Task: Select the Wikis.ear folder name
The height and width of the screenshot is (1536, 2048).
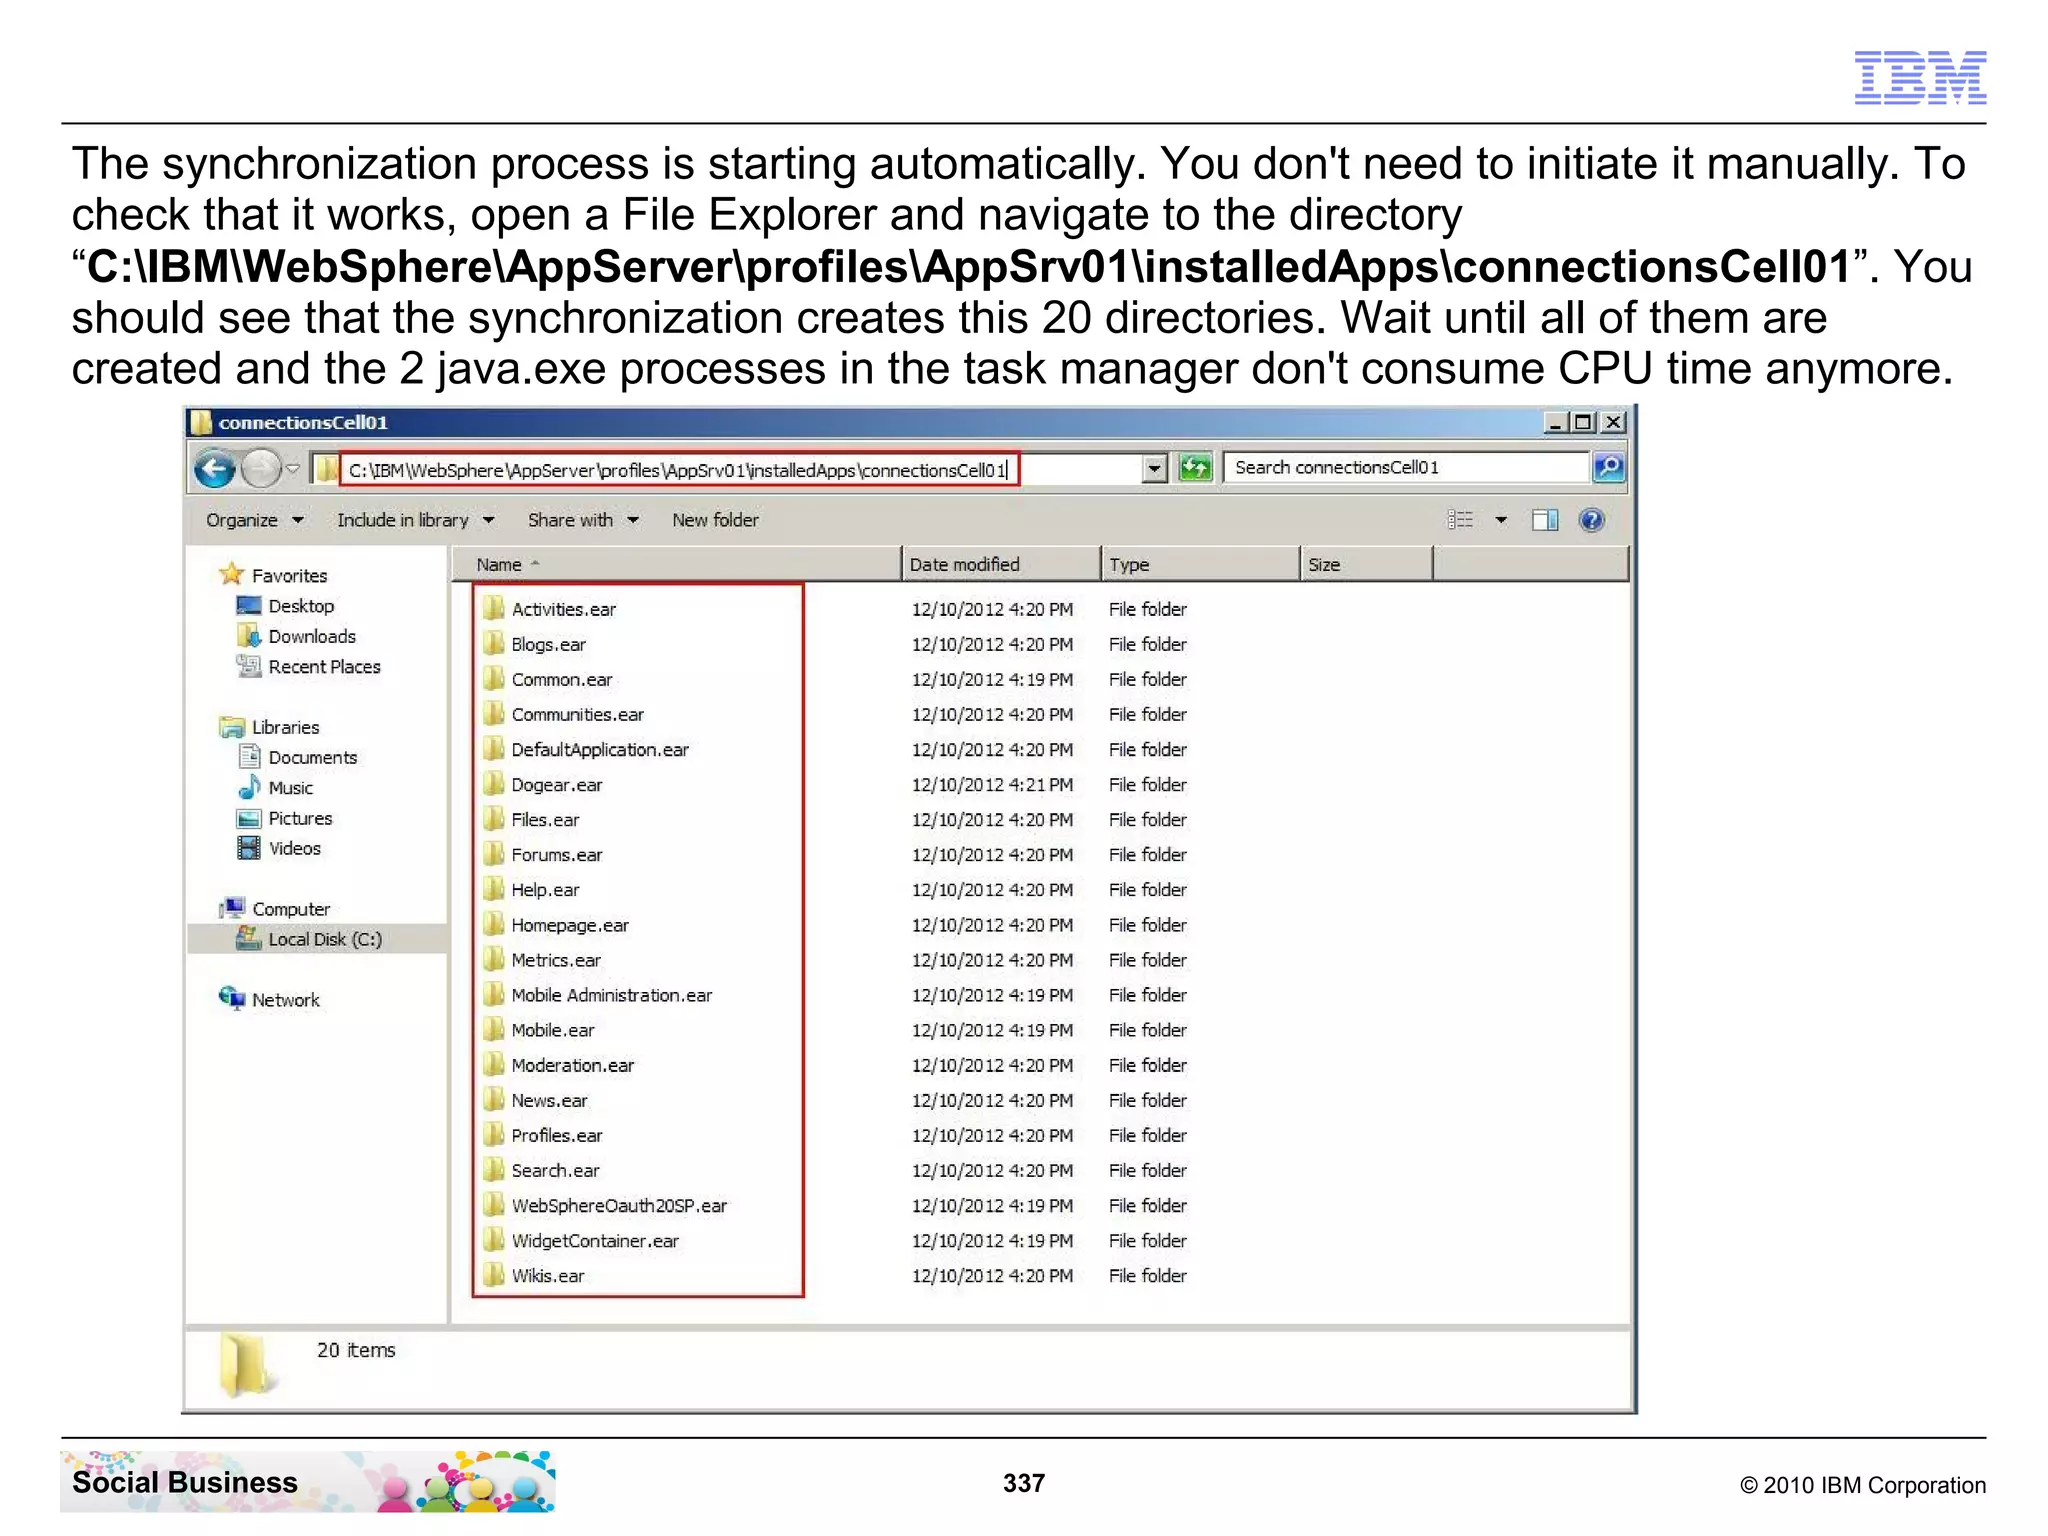Action: coord(548,1276)
